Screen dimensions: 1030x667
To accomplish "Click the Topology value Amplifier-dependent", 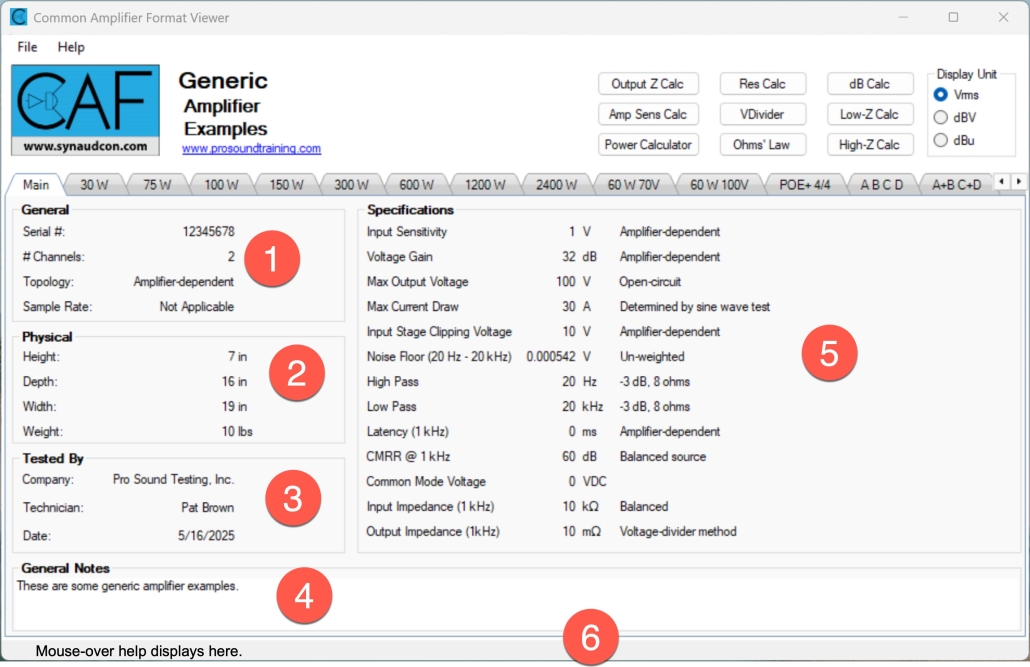I will click(x=183, y=282).
